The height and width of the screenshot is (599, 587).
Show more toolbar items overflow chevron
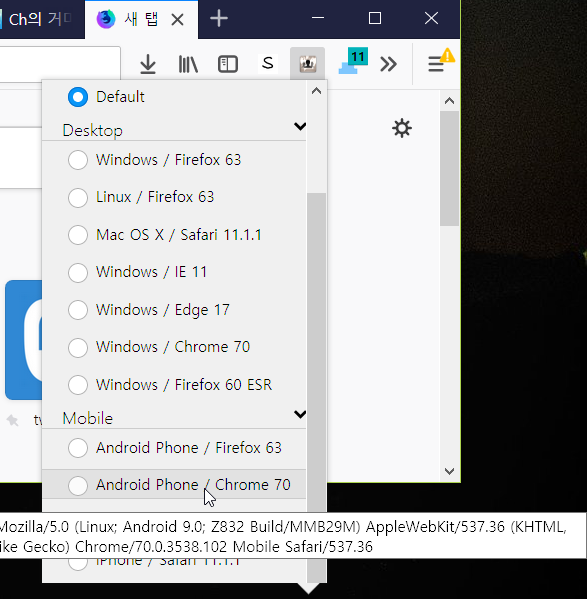tap(388, 64)
